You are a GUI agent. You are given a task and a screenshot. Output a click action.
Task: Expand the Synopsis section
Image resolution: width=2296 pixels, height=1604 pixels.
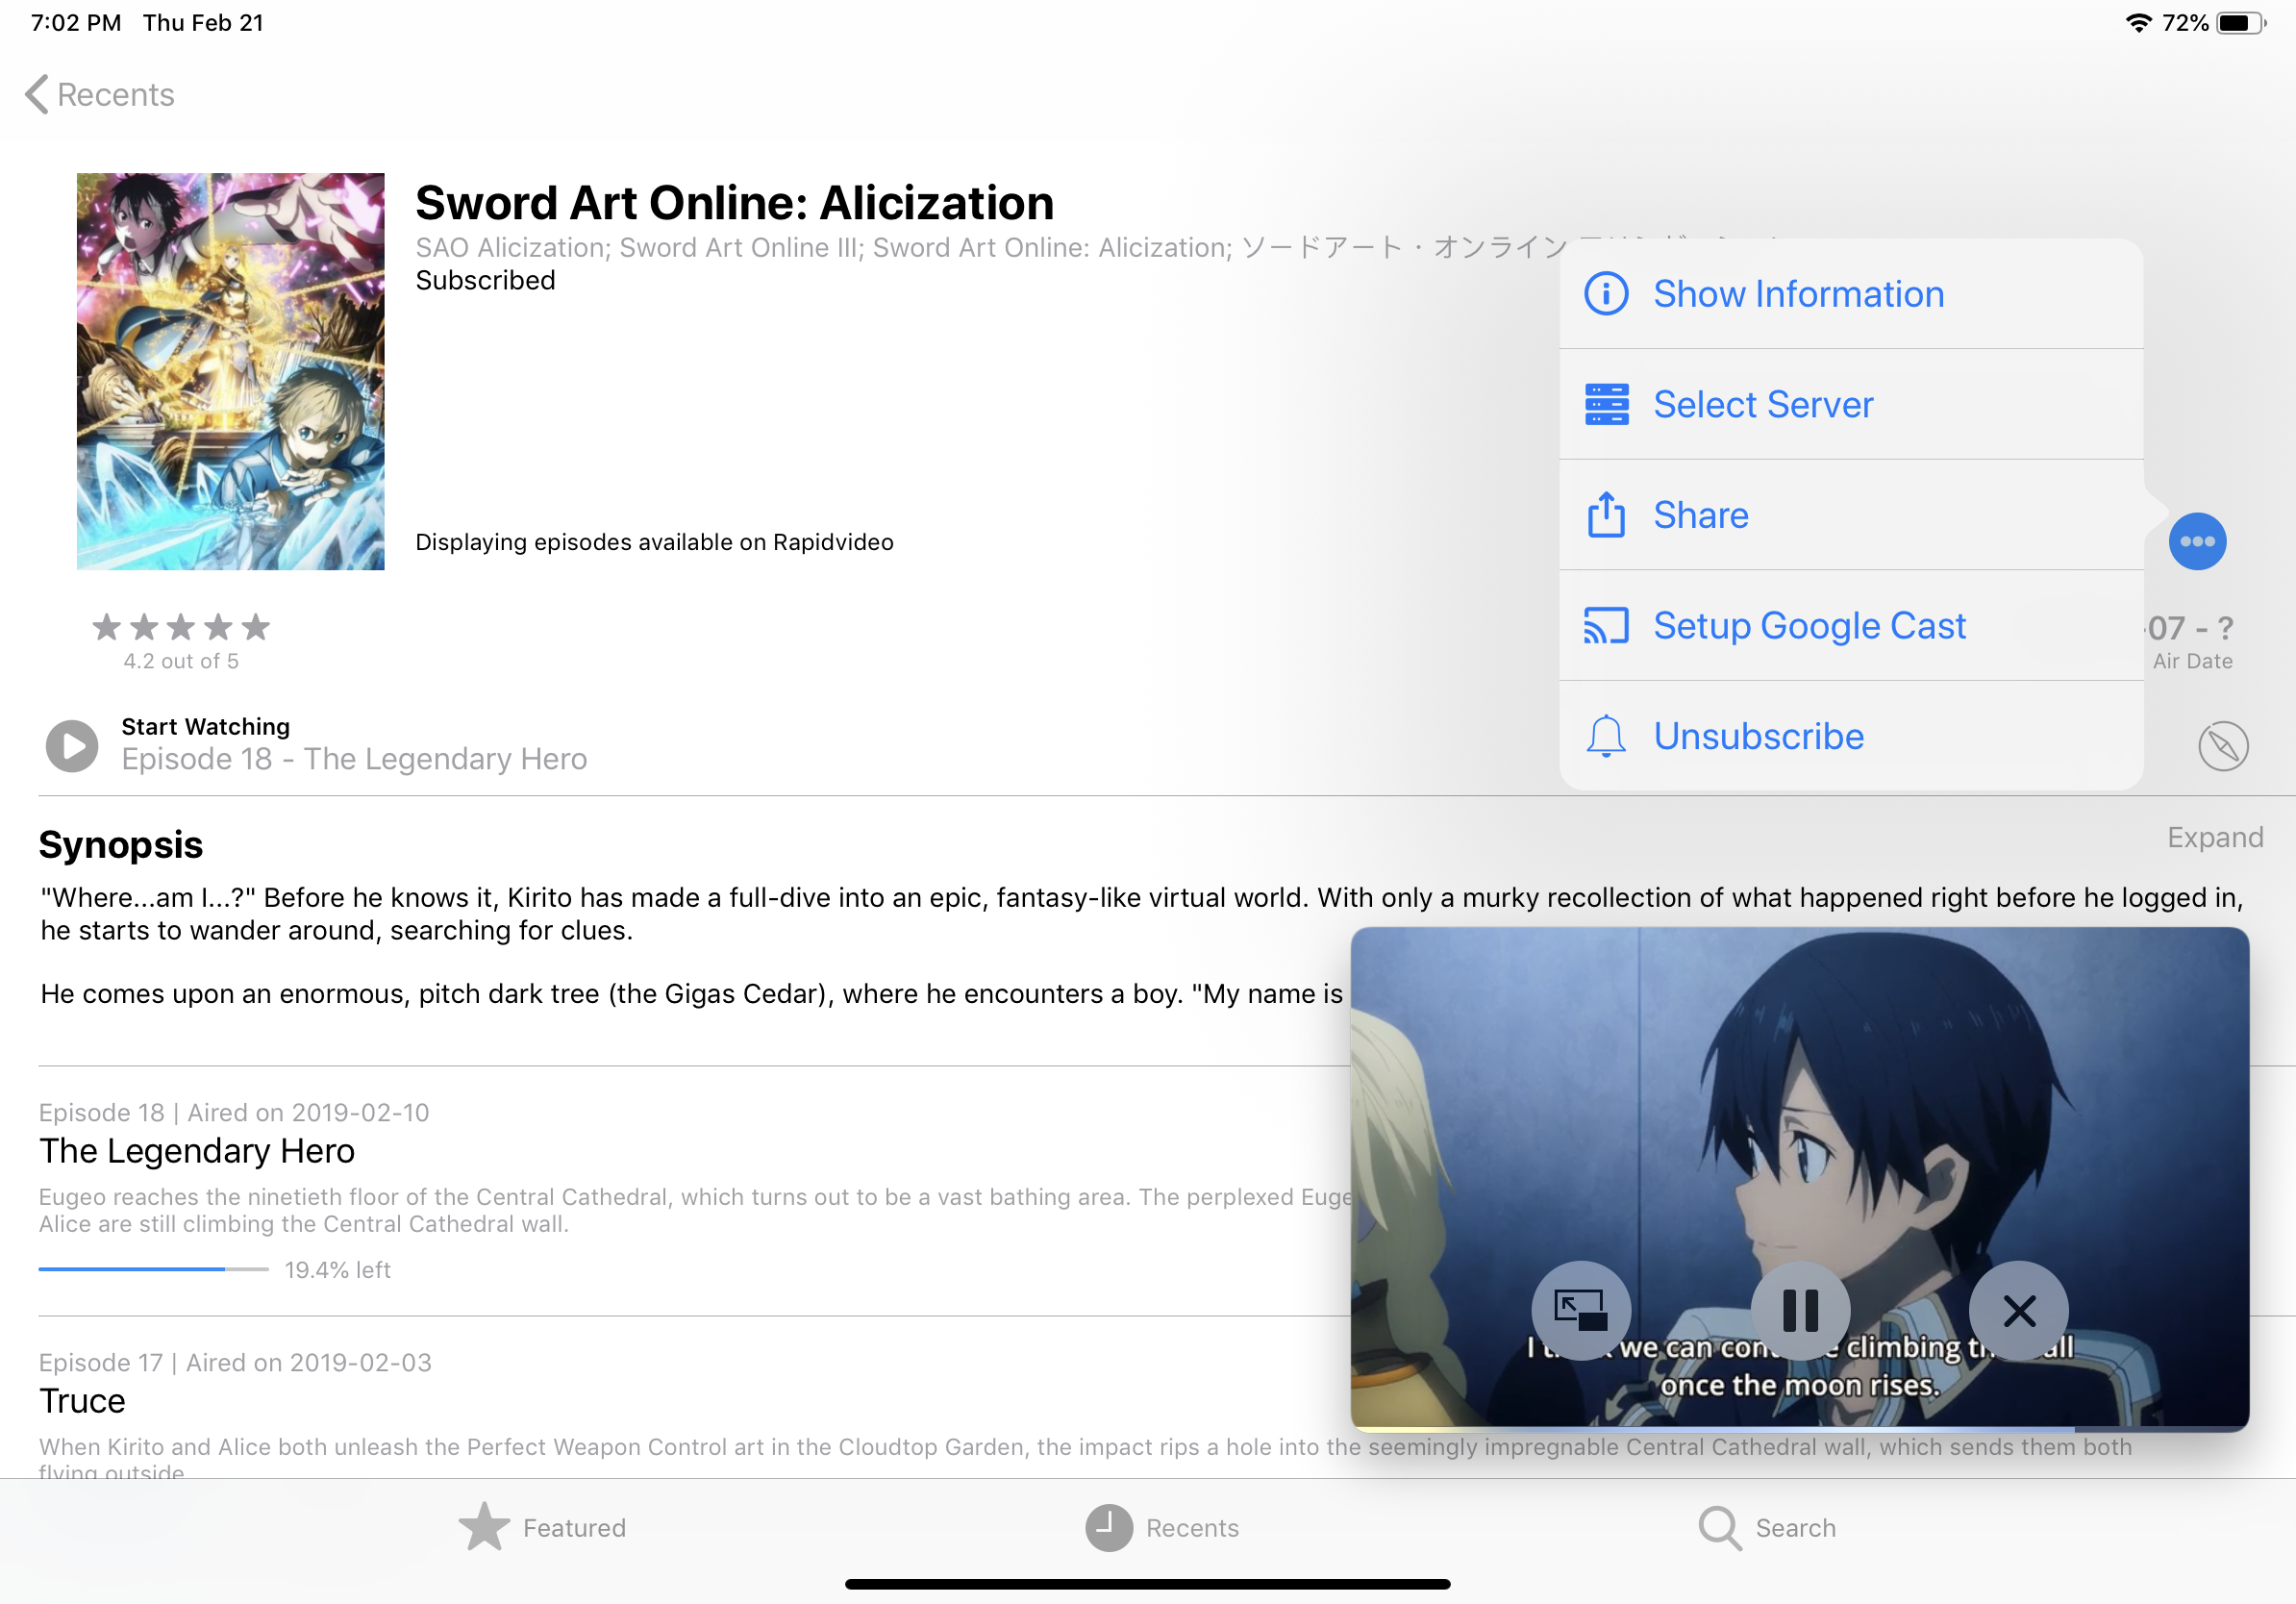click(2213, 837)
